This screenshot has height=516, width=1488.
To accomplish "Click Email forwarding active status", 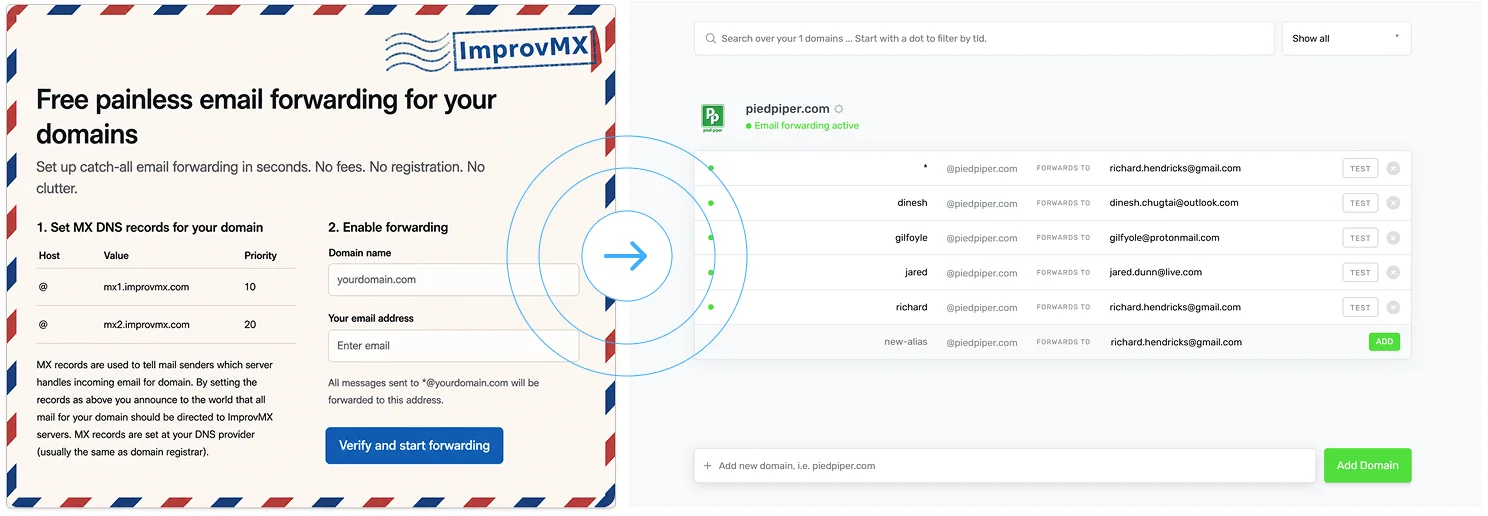I will click(x=802, y=126).
